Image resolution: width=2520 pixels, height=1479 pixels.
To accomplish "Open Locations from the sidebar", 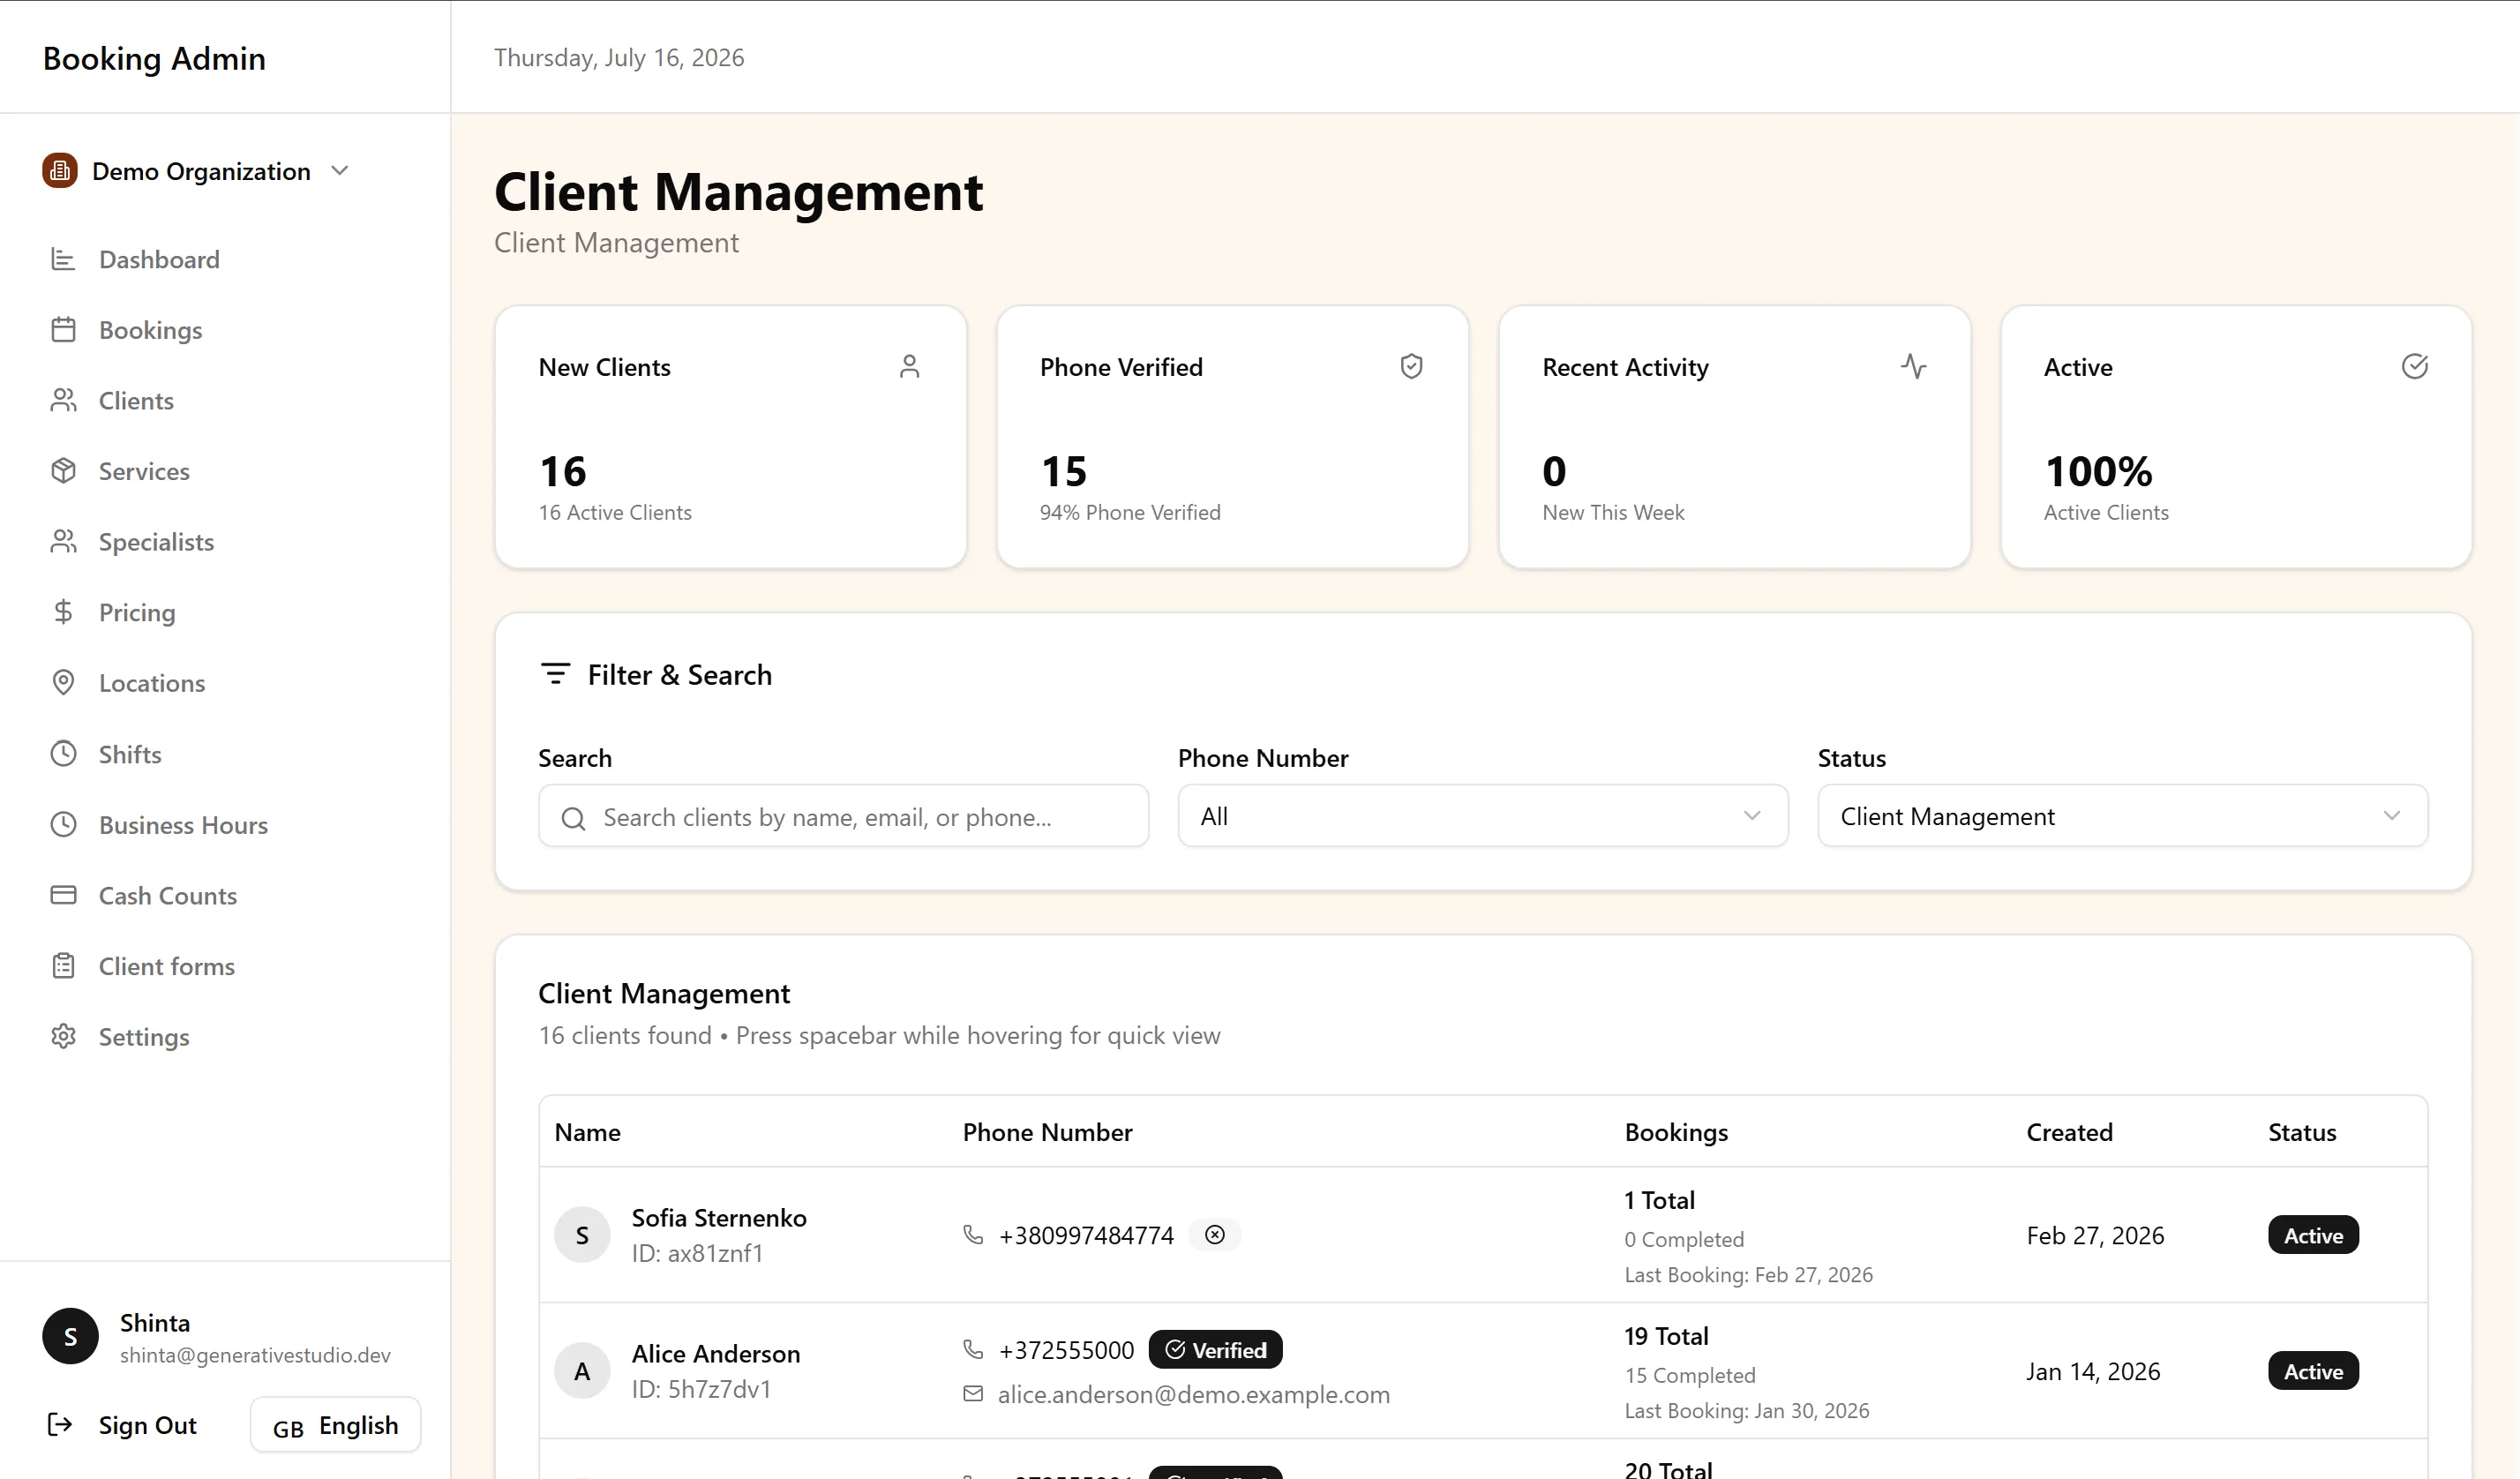I will [152, 683].
